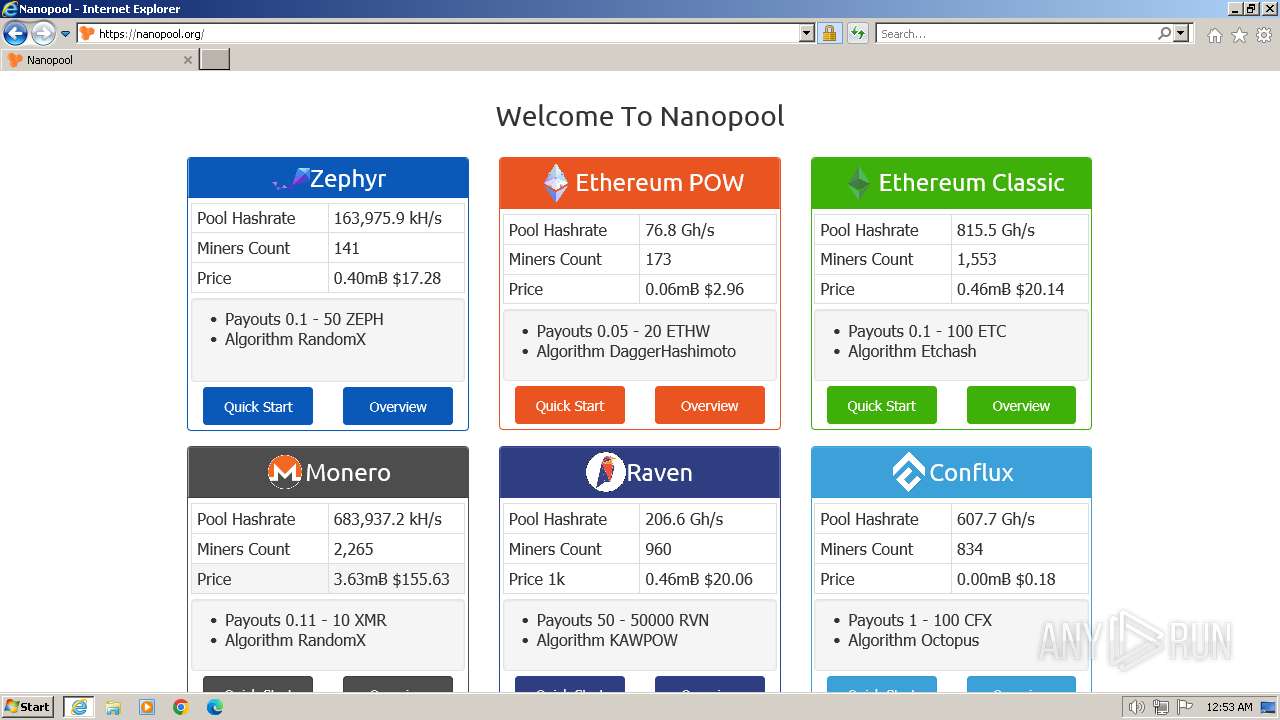Click the browser Forward arrow button
Screen dimensions: 1280x720
[x=43, y=34]
